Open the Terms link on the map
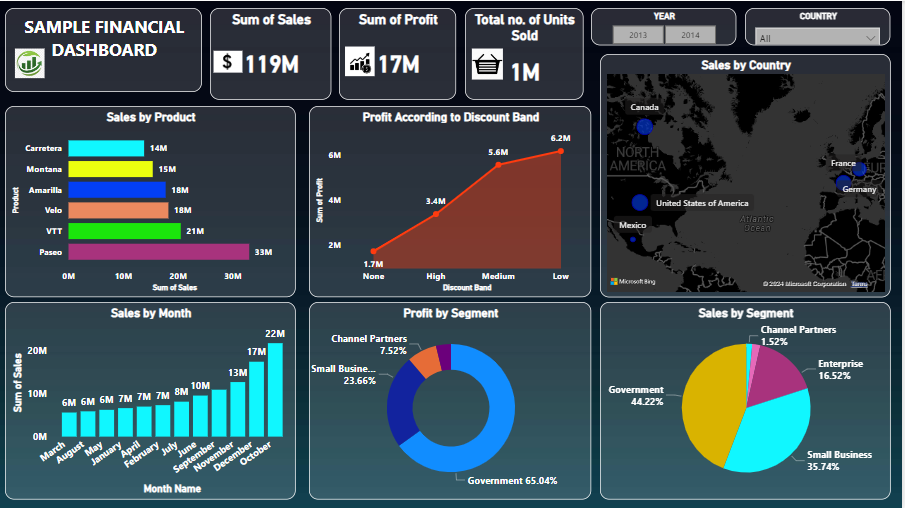 [859, 284]
